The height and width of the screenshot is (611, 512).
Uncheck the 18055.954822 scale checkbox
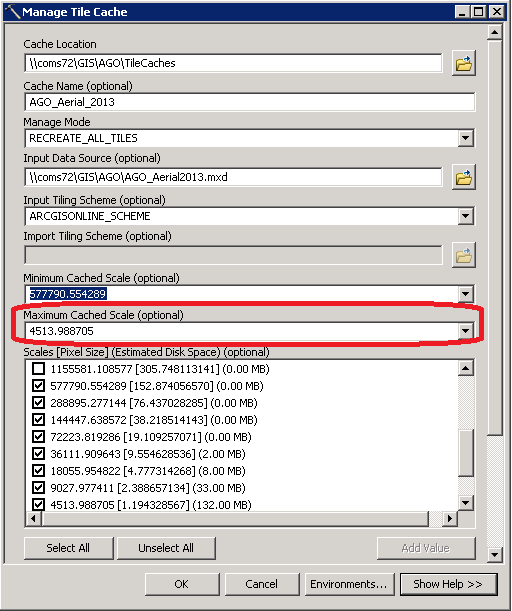[x=38, y=471]
